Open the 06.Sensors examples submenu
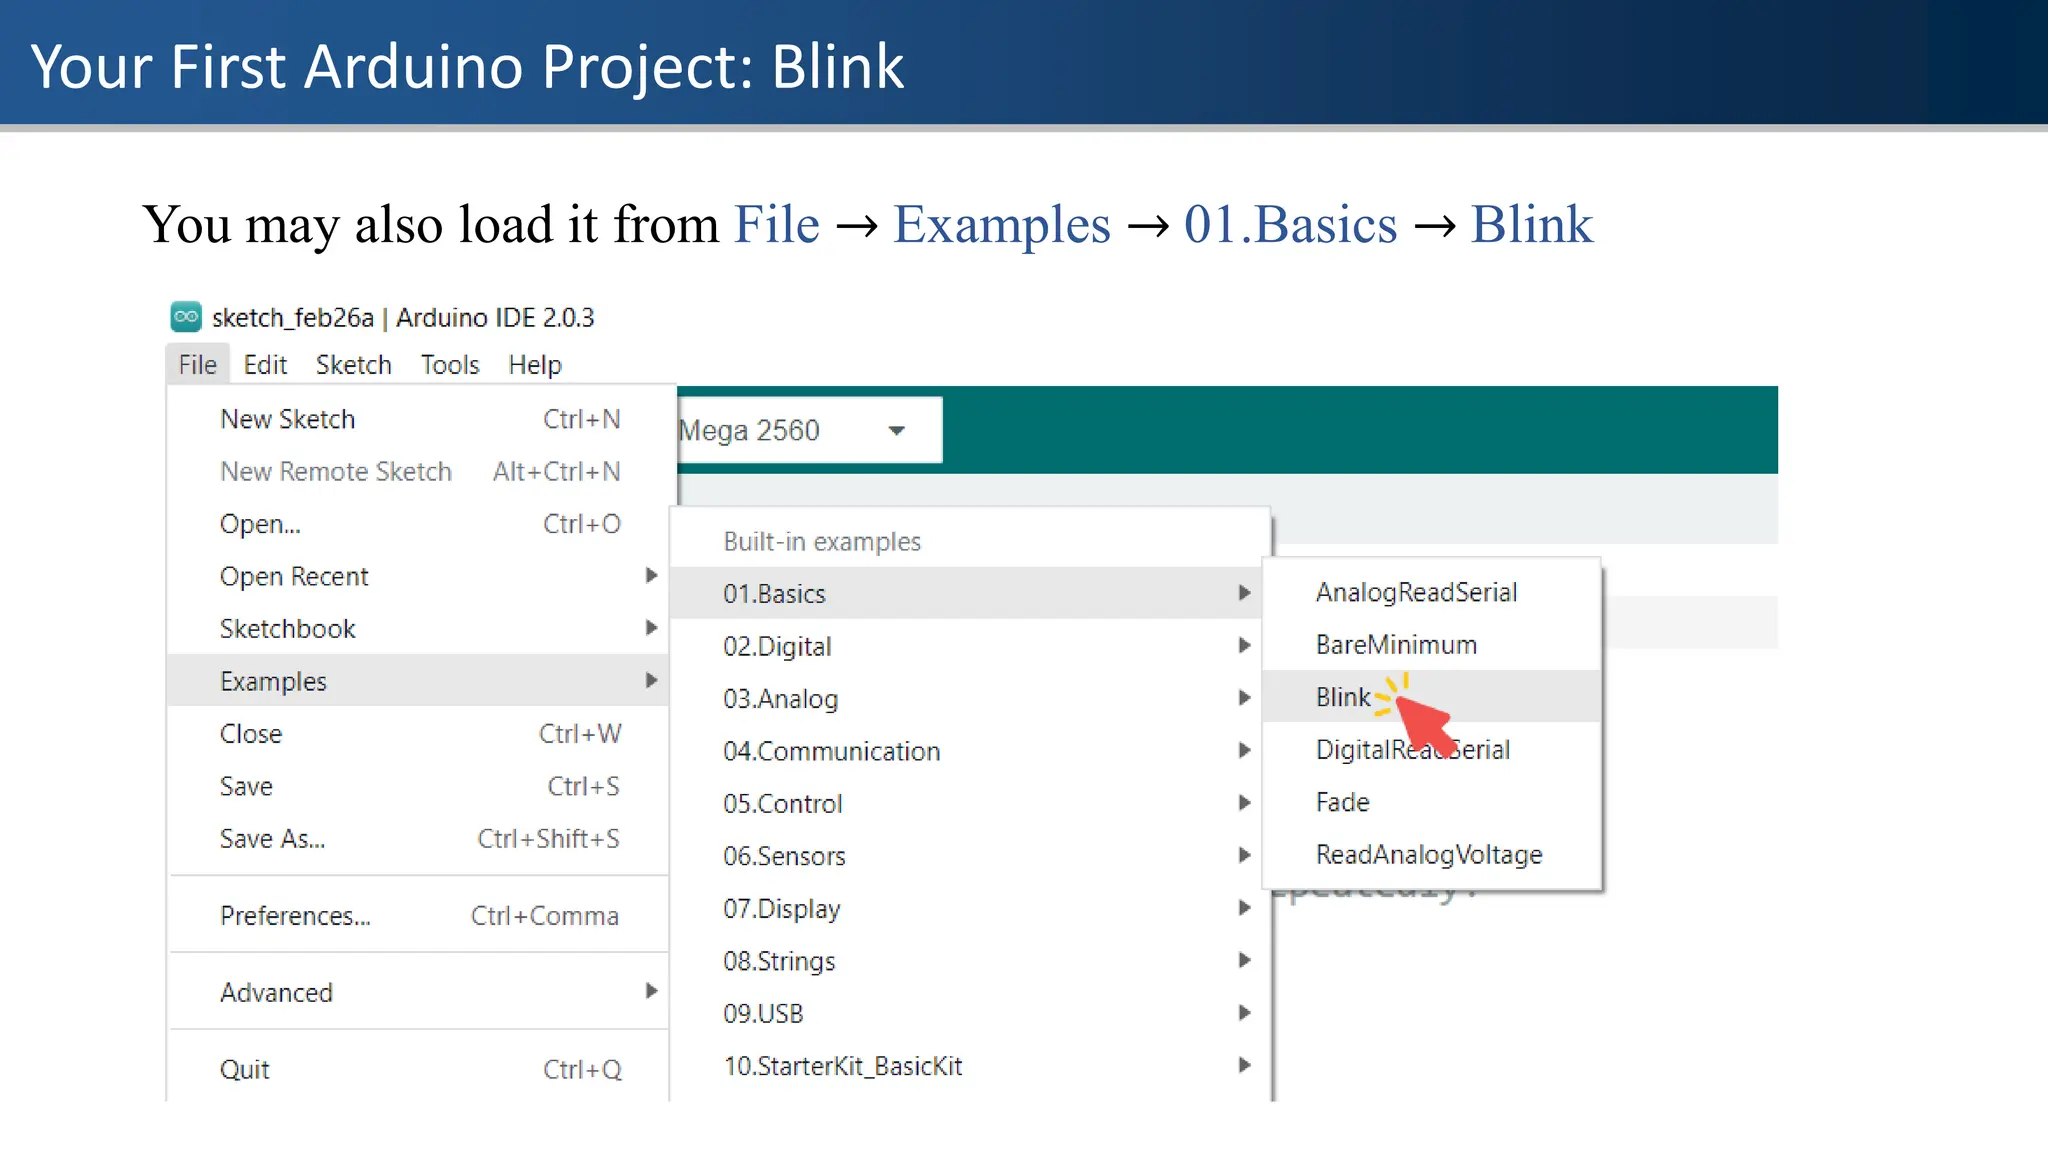The width and height of the screenshot is (2048, 1152). click(784, 856)
